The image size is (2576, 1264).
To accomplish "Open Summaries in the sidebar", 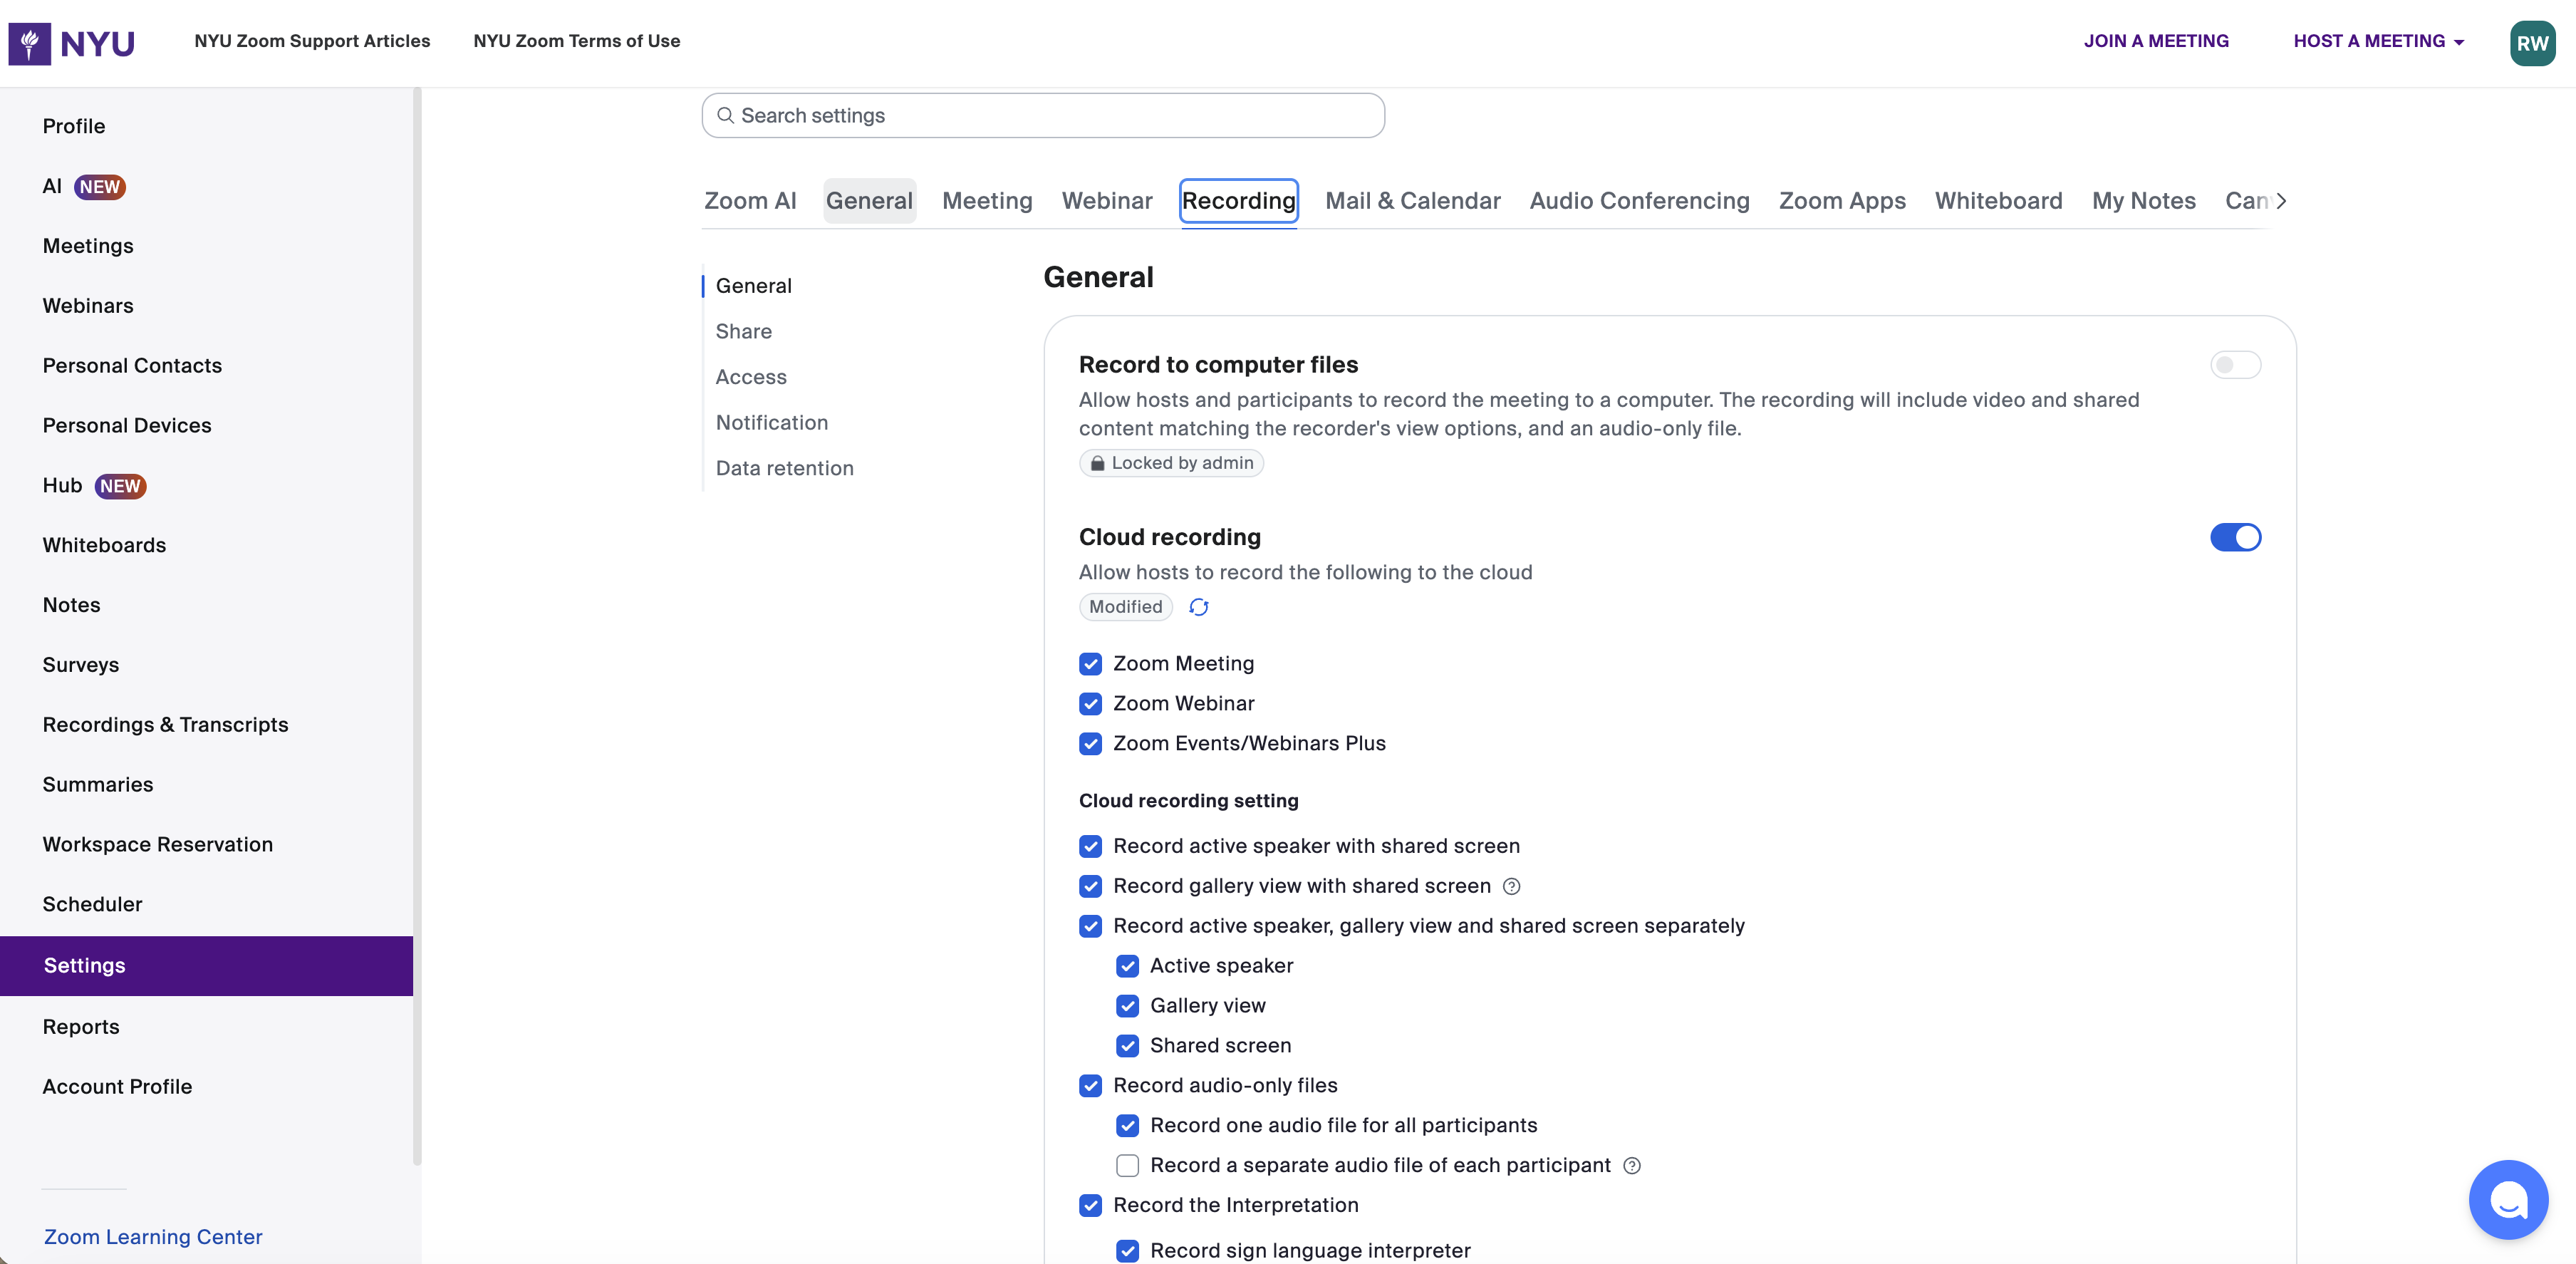I will (x=98, y=785).
